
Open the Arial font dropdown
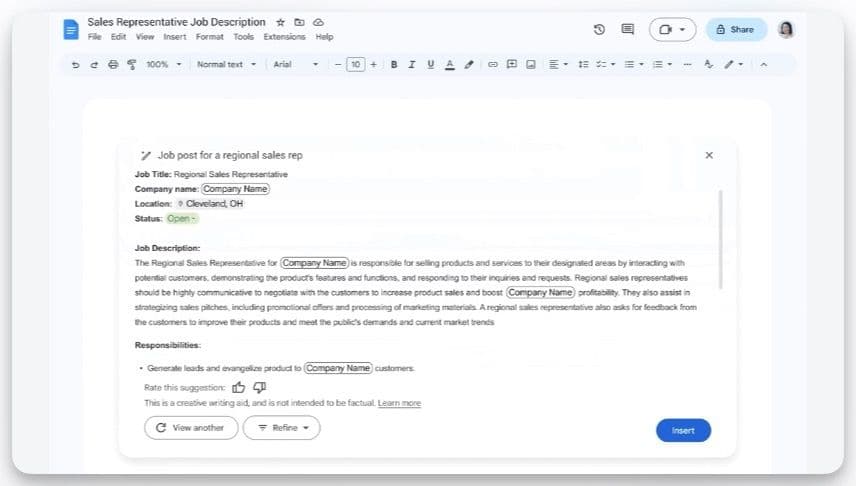tap(296, 64)
